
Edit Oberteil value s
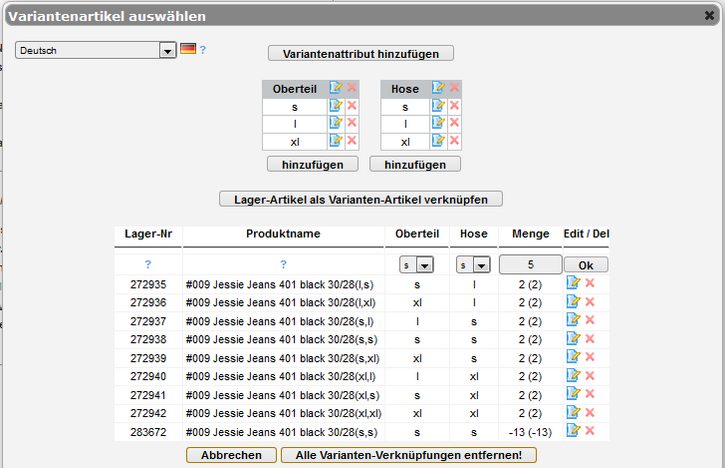336,106
